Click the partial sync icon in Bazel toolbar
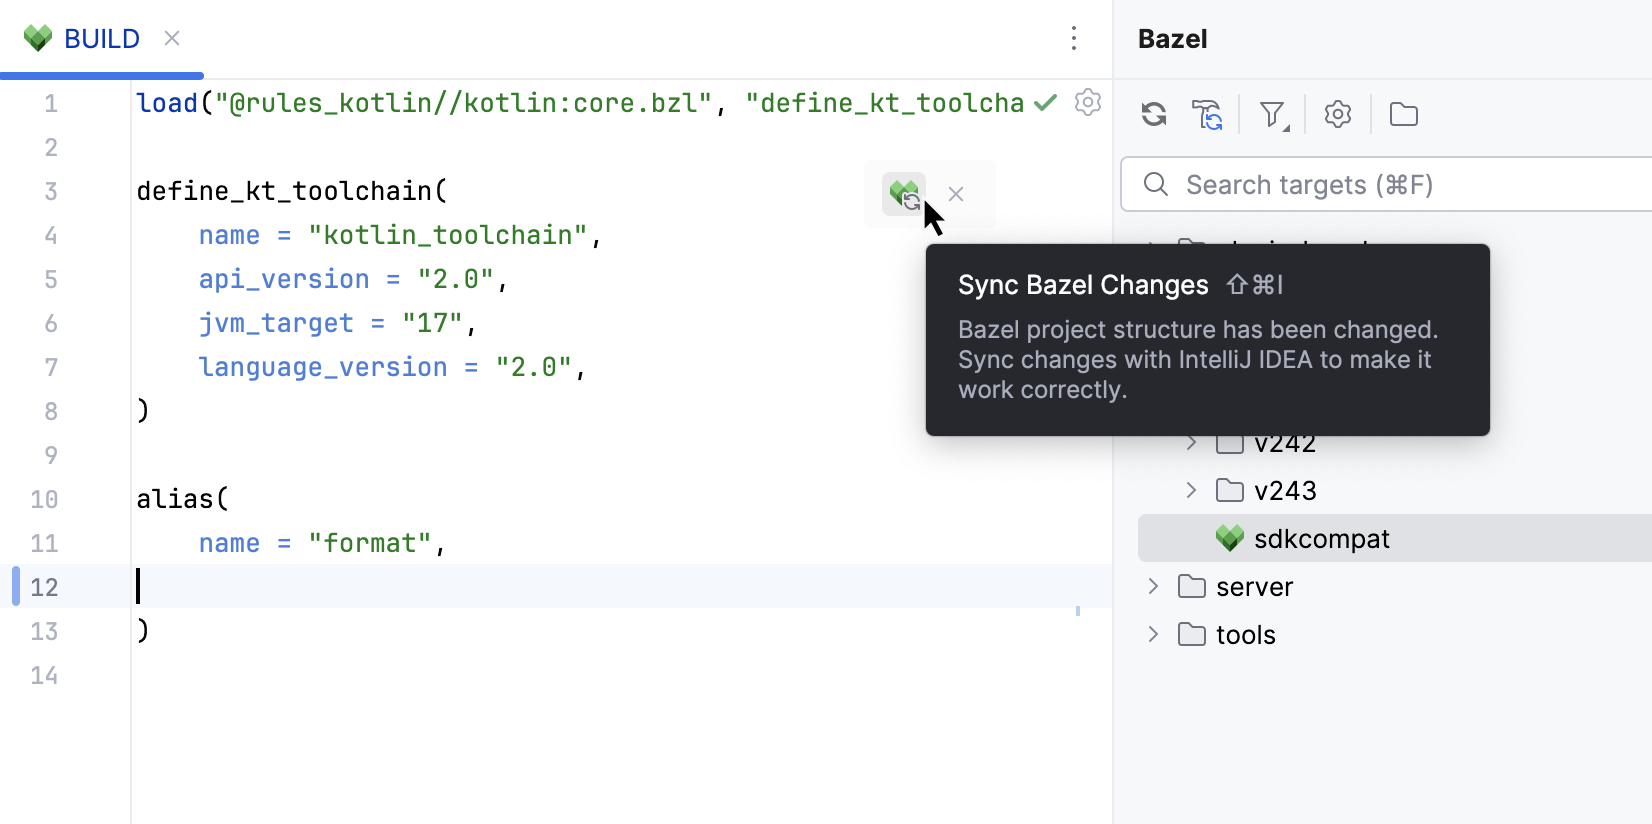Image resolution: width=1652 pixels, height=824 pixels. tap(1207, 115)
